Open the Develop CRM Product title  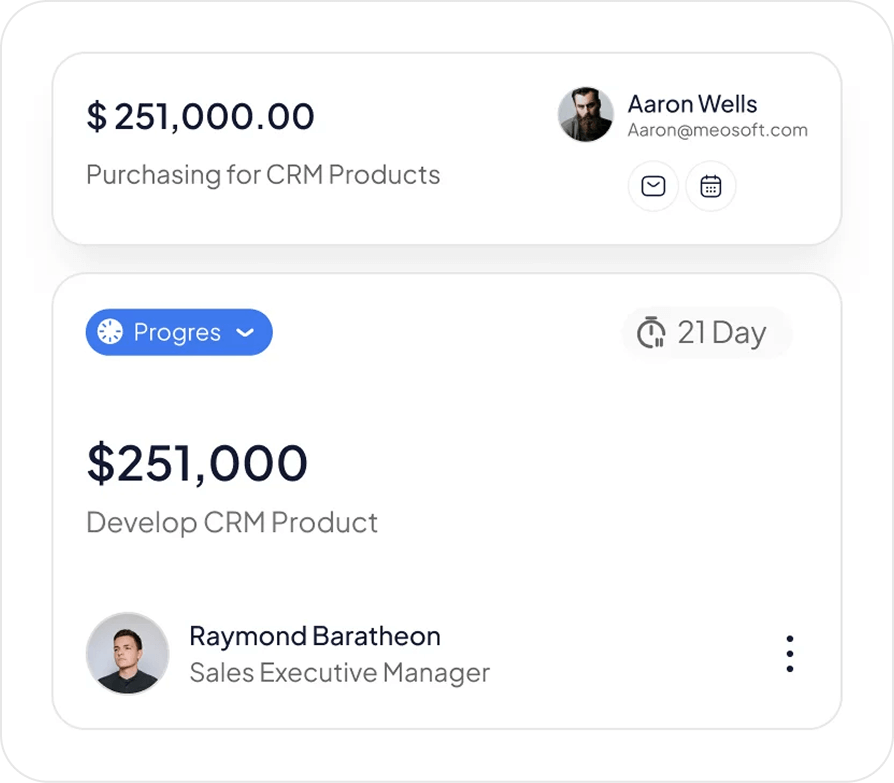point(232,522)
